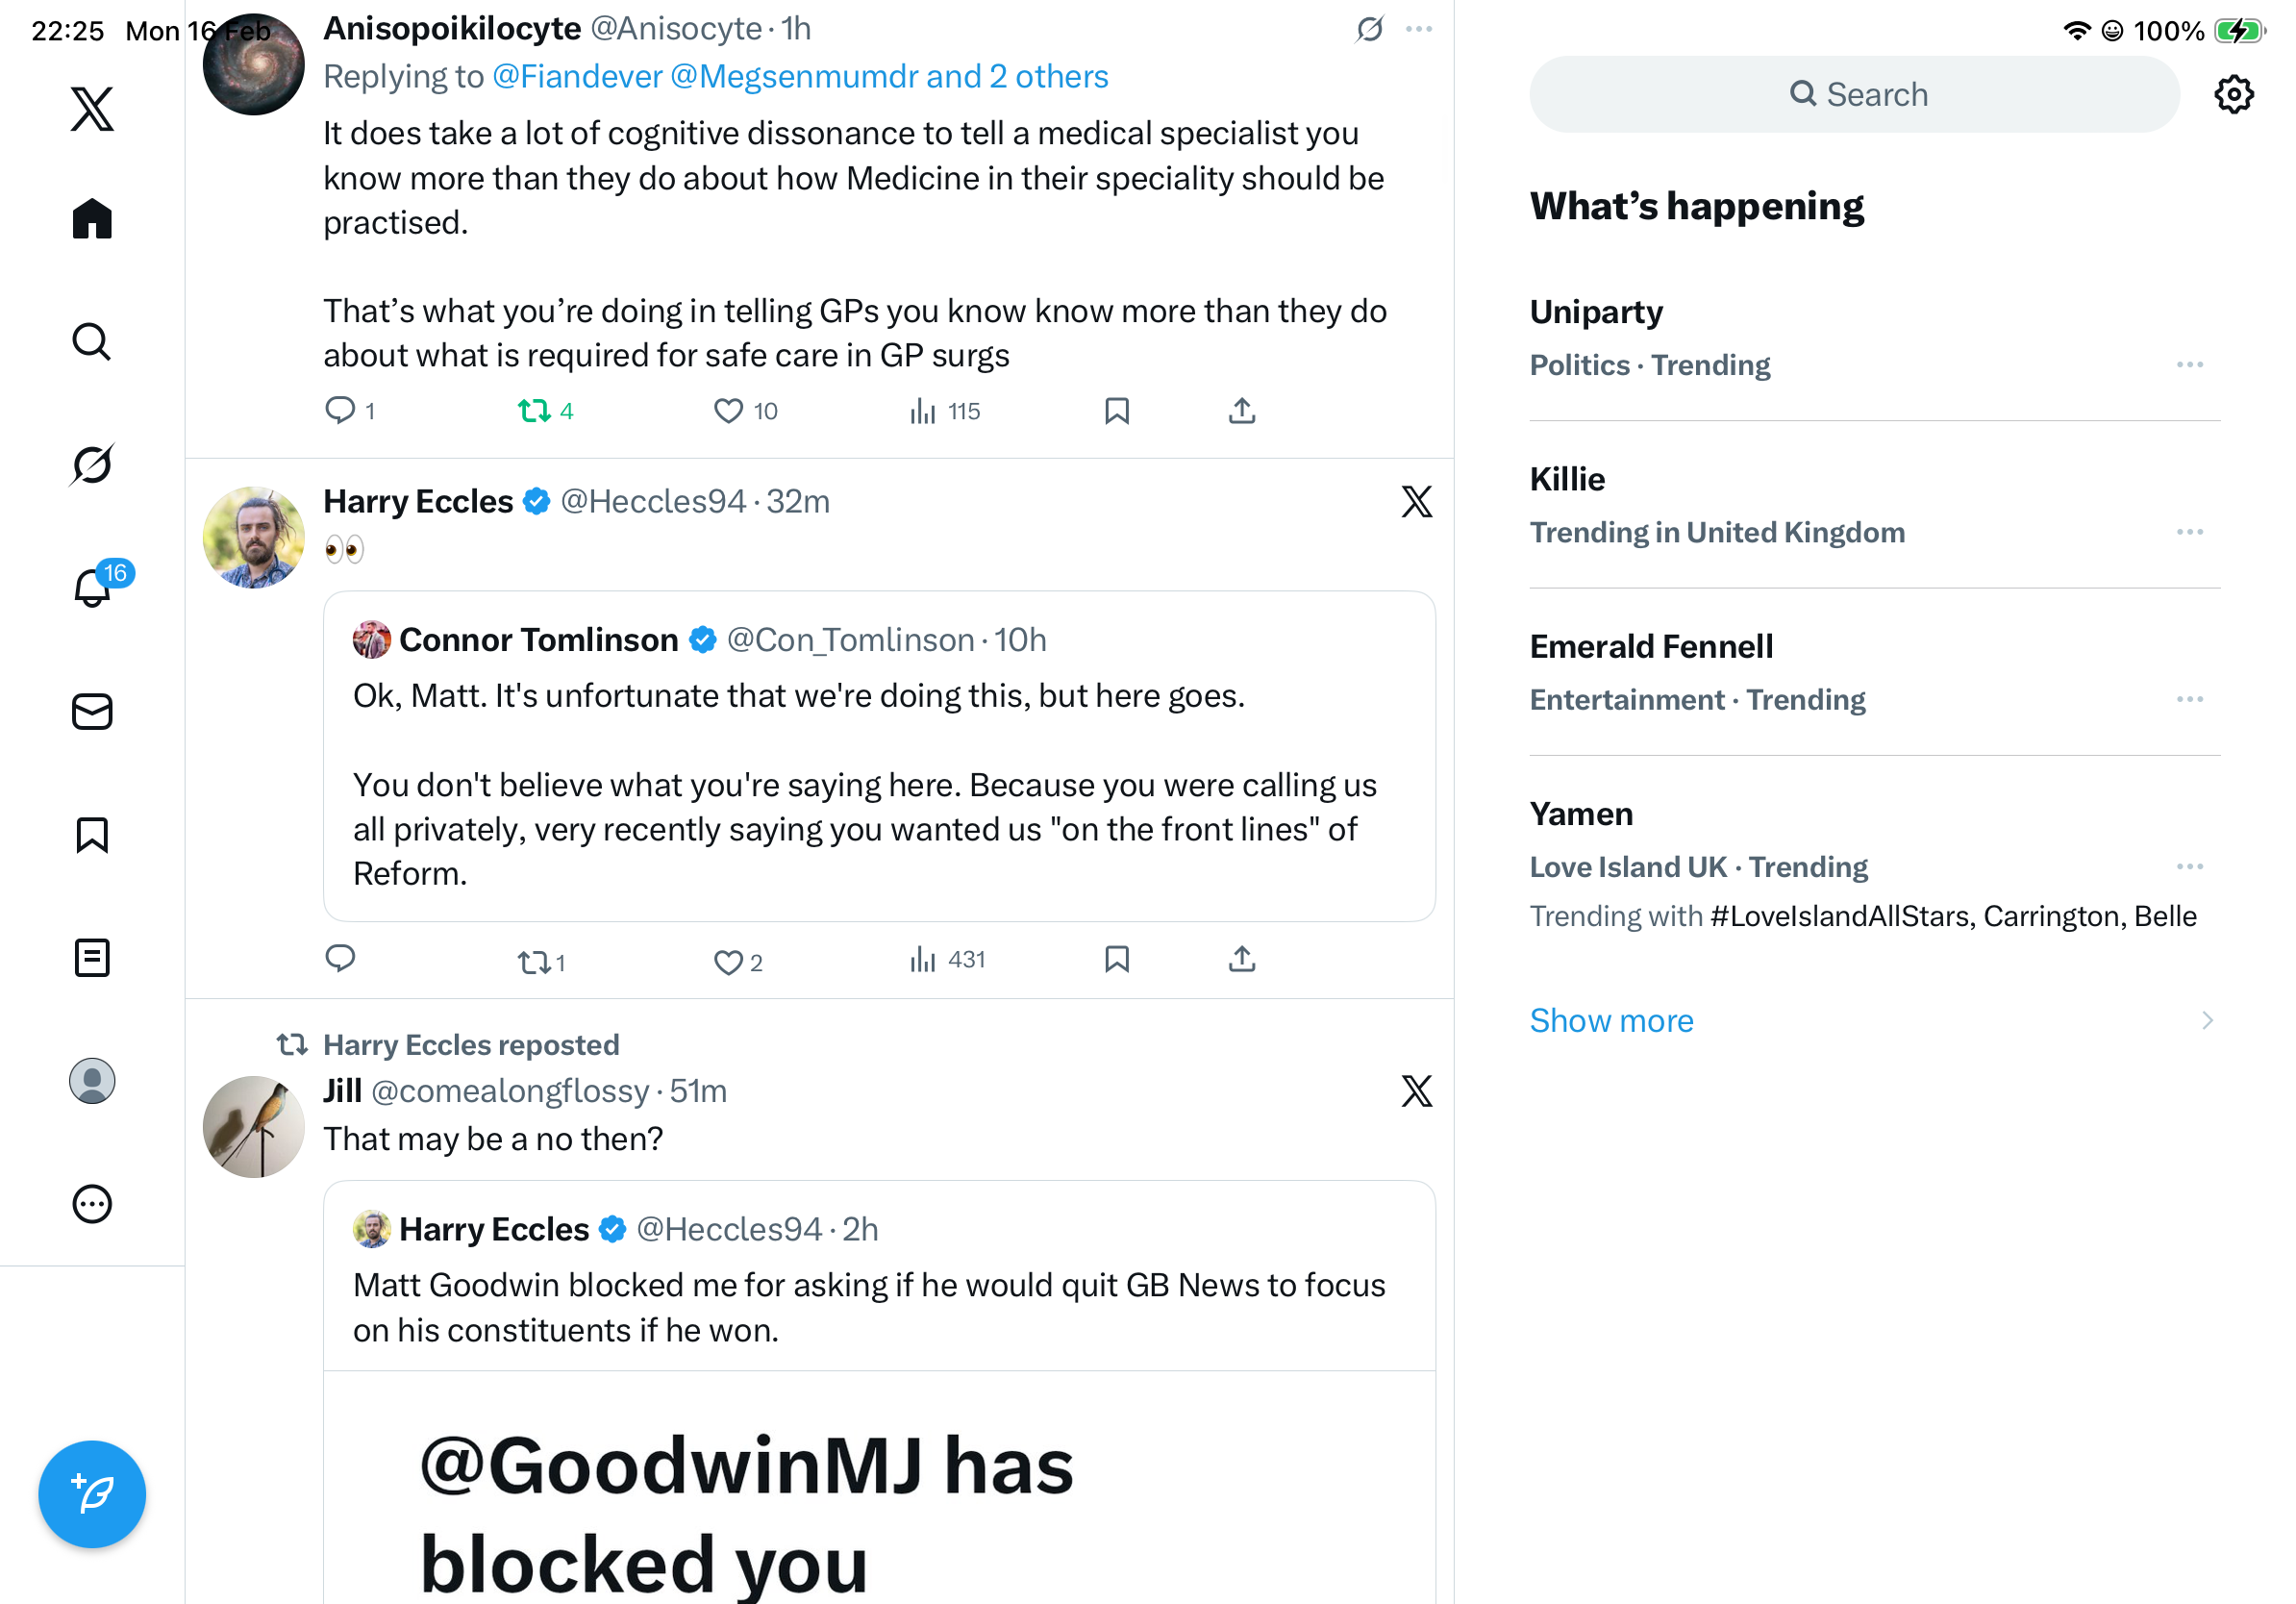Open more options on Anisopoikilocyte's post
2296x1604 pixels.
(1418, 29)
